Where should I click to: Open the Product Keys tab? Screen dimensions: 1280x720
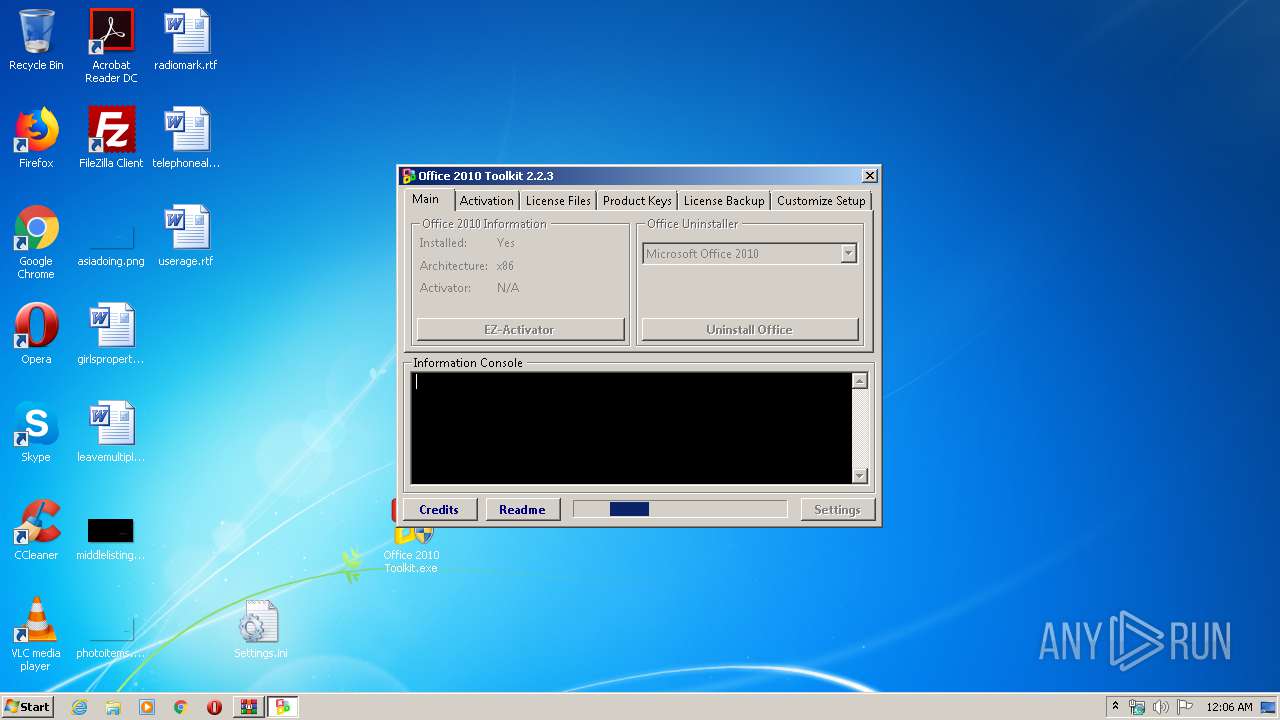tap(637, 200)
